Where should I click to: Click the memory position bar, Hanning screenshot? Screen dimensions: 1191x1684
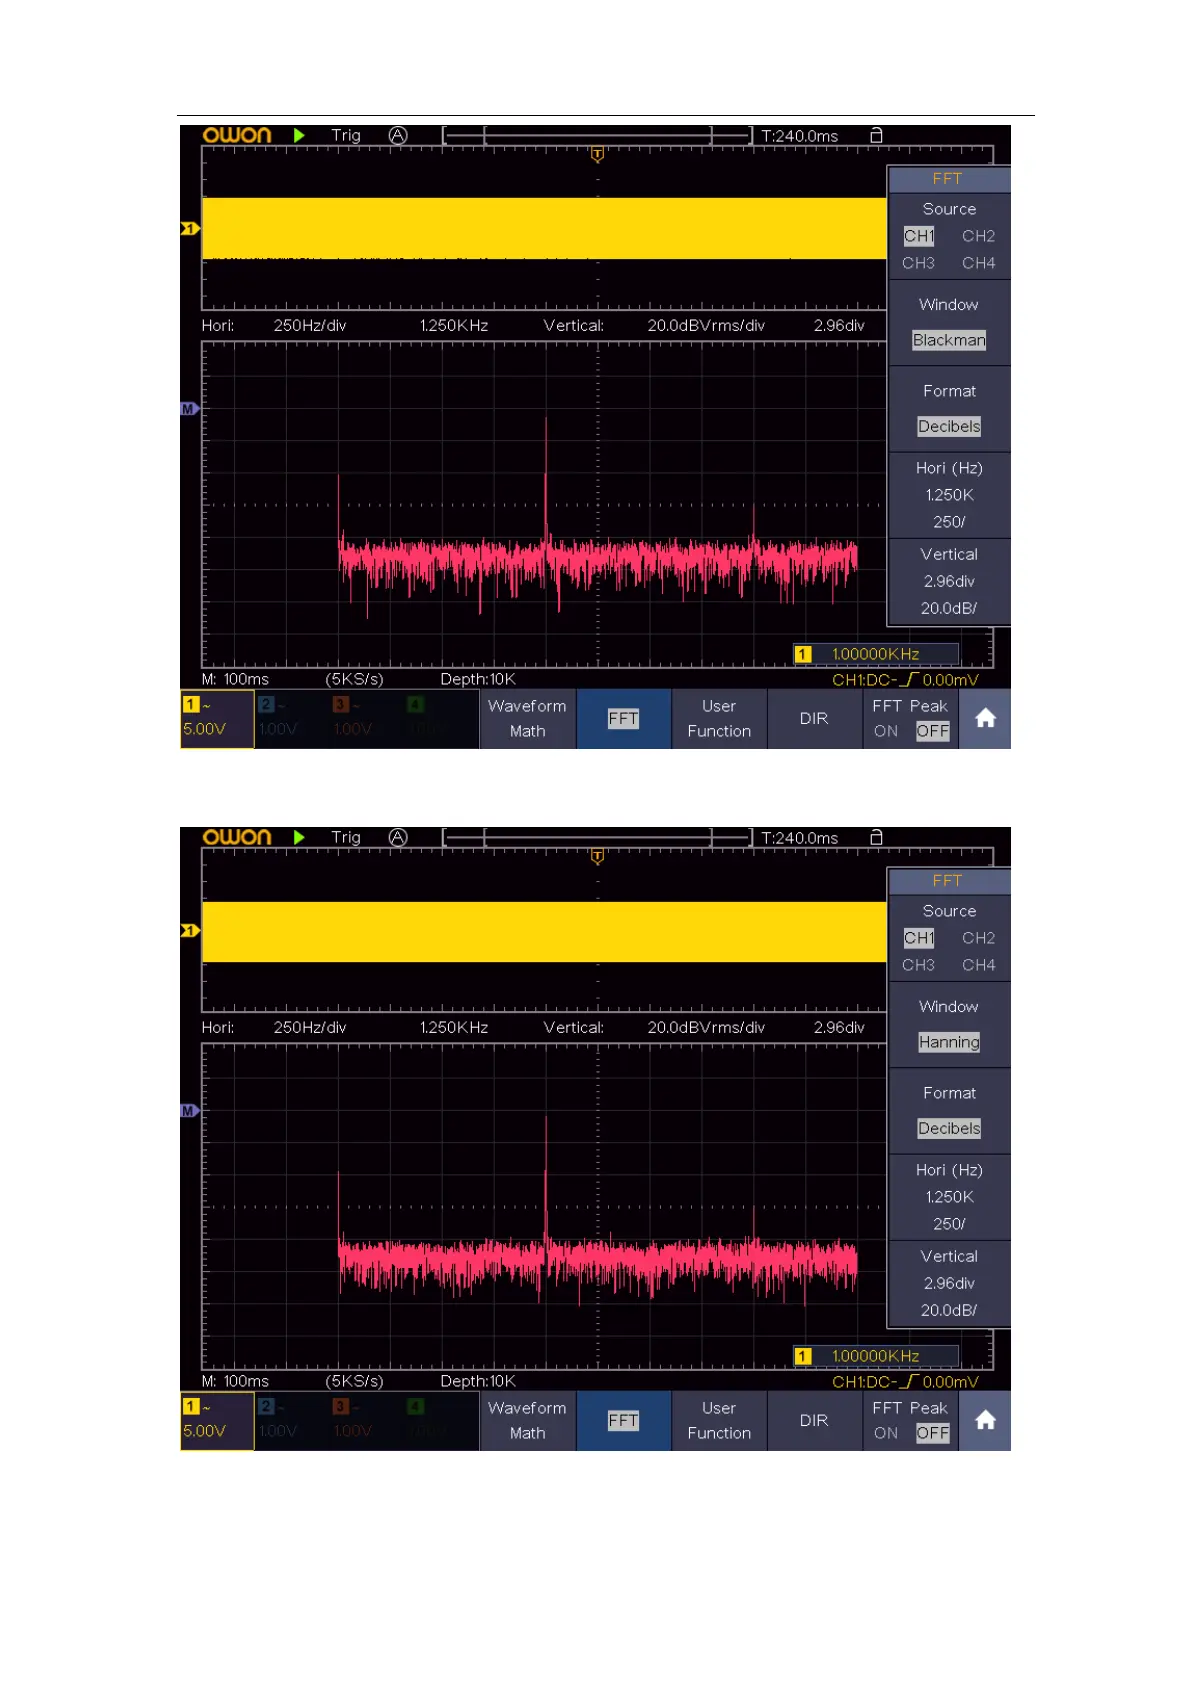click(598, 837)
